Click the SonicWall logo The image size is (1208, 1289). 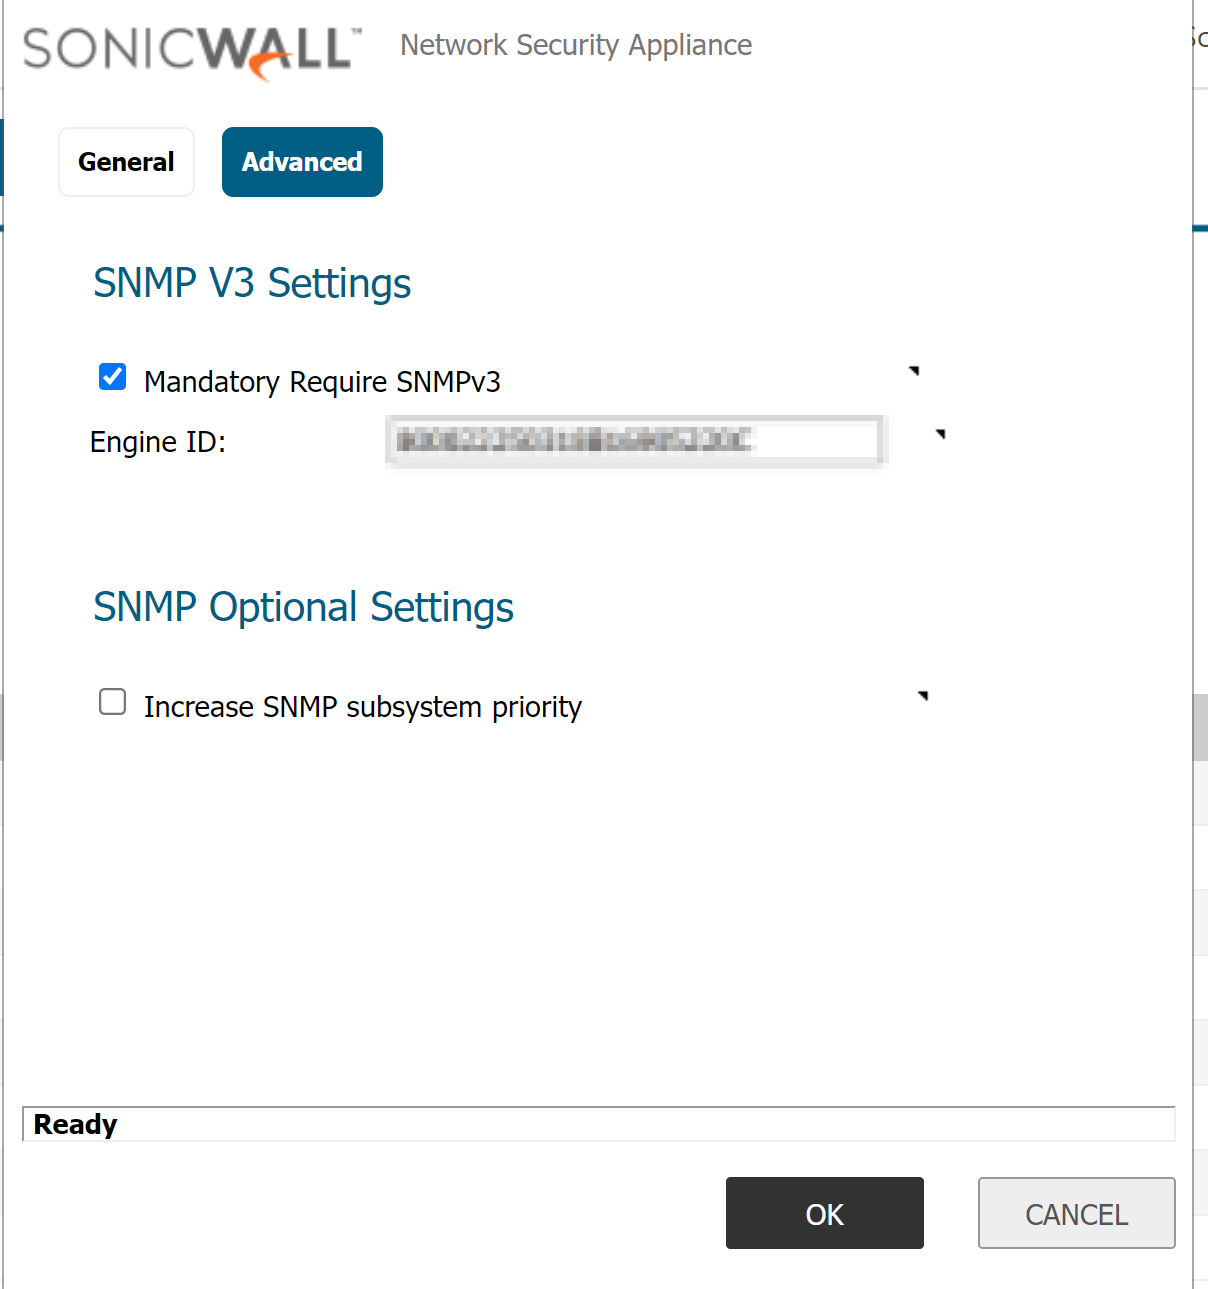pyautogui.click(x=191, y=50)
